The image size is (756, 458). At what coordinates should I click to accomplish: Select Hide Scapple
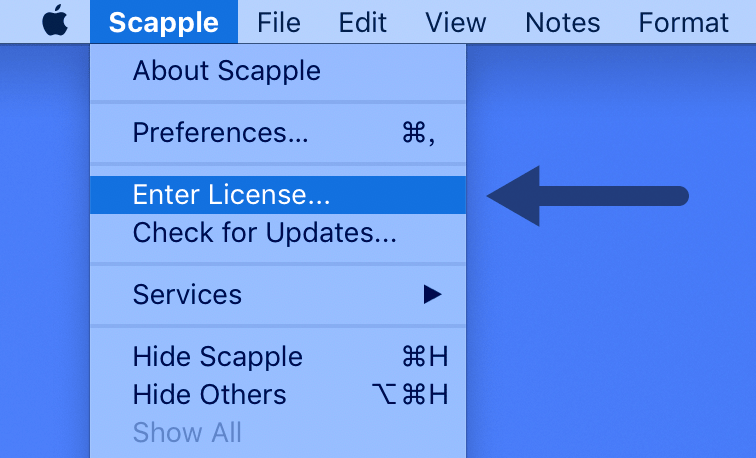point(217,357)
